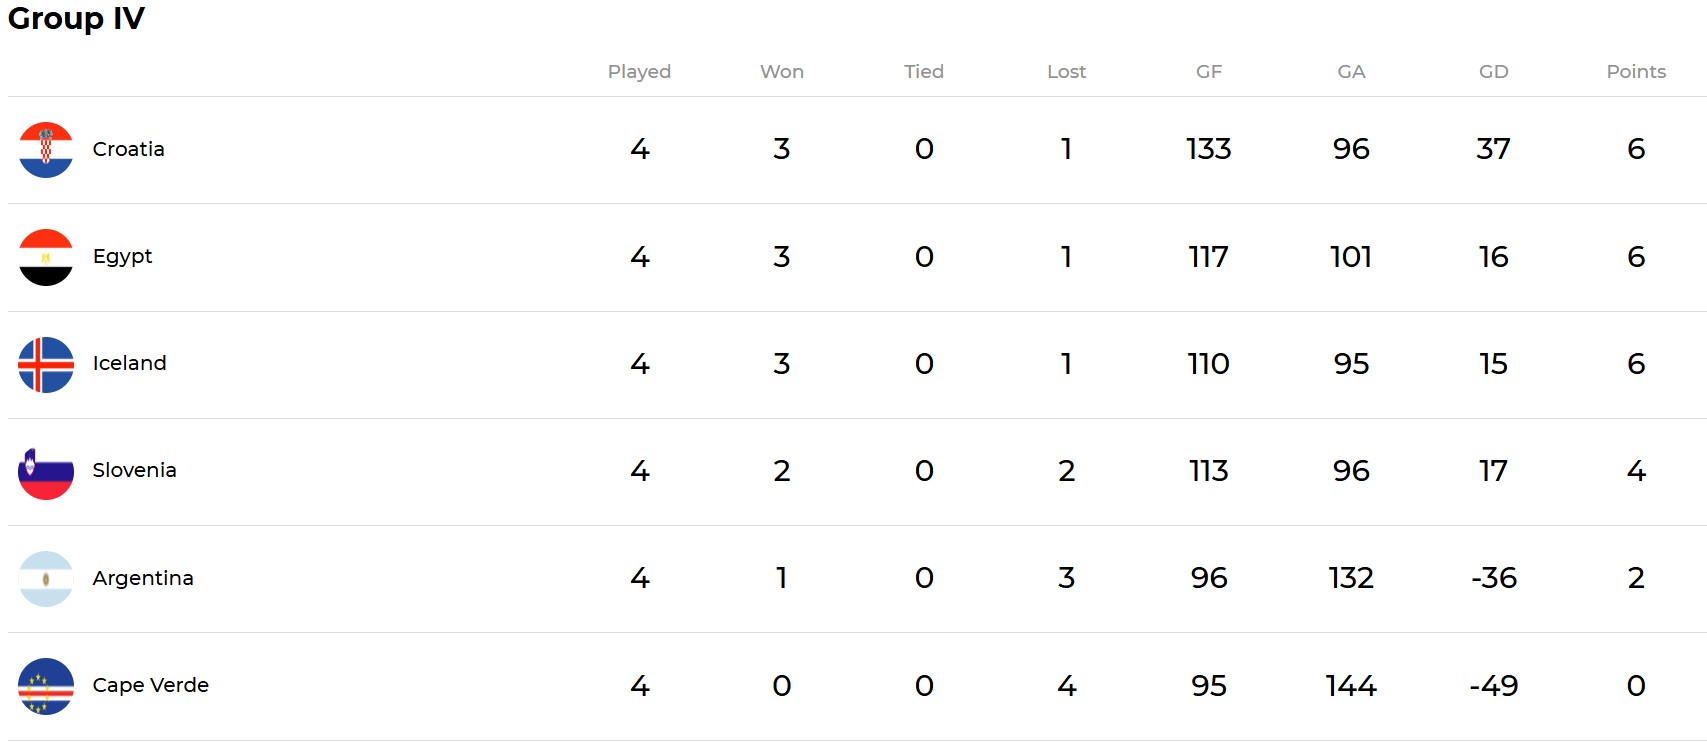Image resolution: width=1707 pixels, height=742 pixels.
Task: Click the Won column header
Action: [x=782, y=72]
